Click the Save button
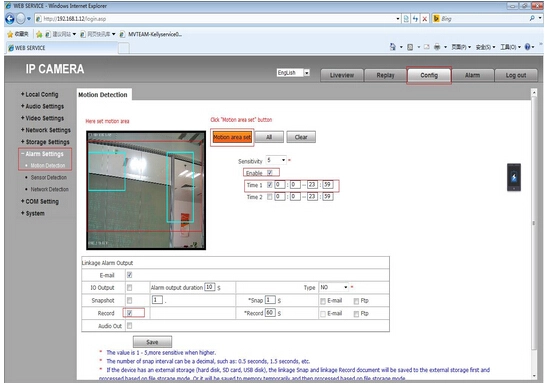Image resolution: width=550 pixels, height=386 pixels. (x=152, y=342)
